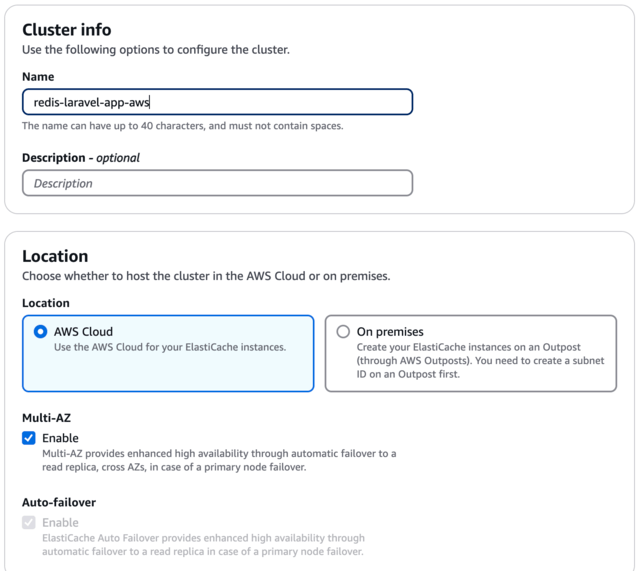This screenshot has height=571, width=640.
Task: Click the Name field containing redis-laravel-app-aws
Action: [217, 102]
